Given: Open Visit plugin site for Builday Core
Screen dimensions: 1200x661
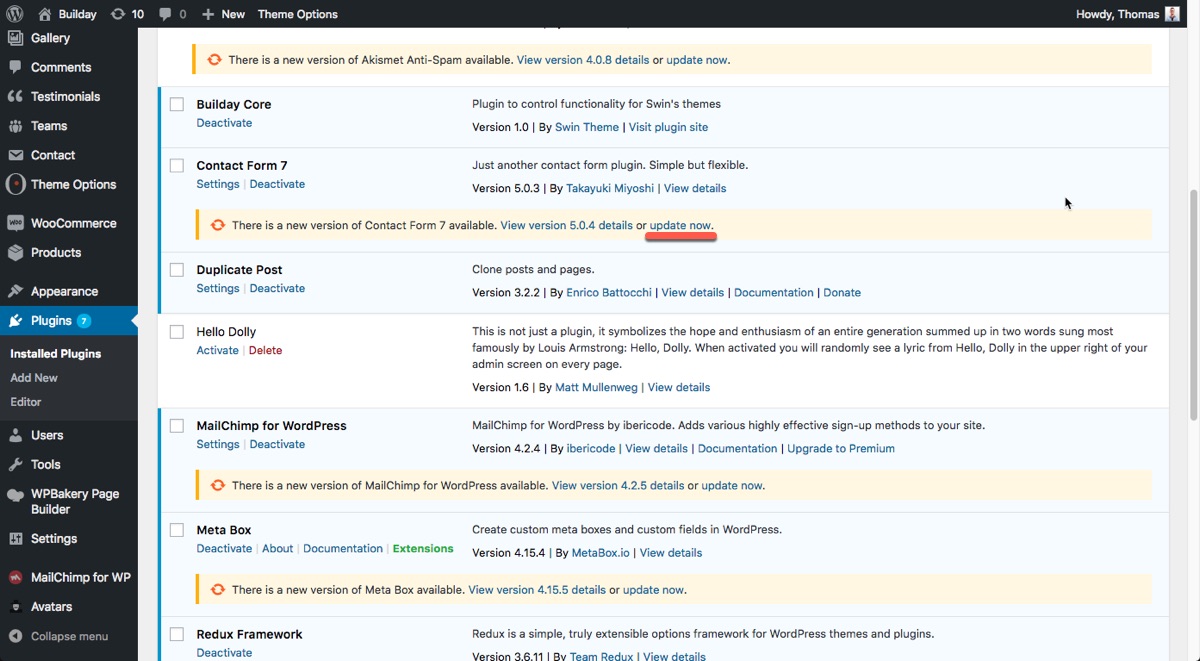Looking at the screenshot, I should [668, 127].
